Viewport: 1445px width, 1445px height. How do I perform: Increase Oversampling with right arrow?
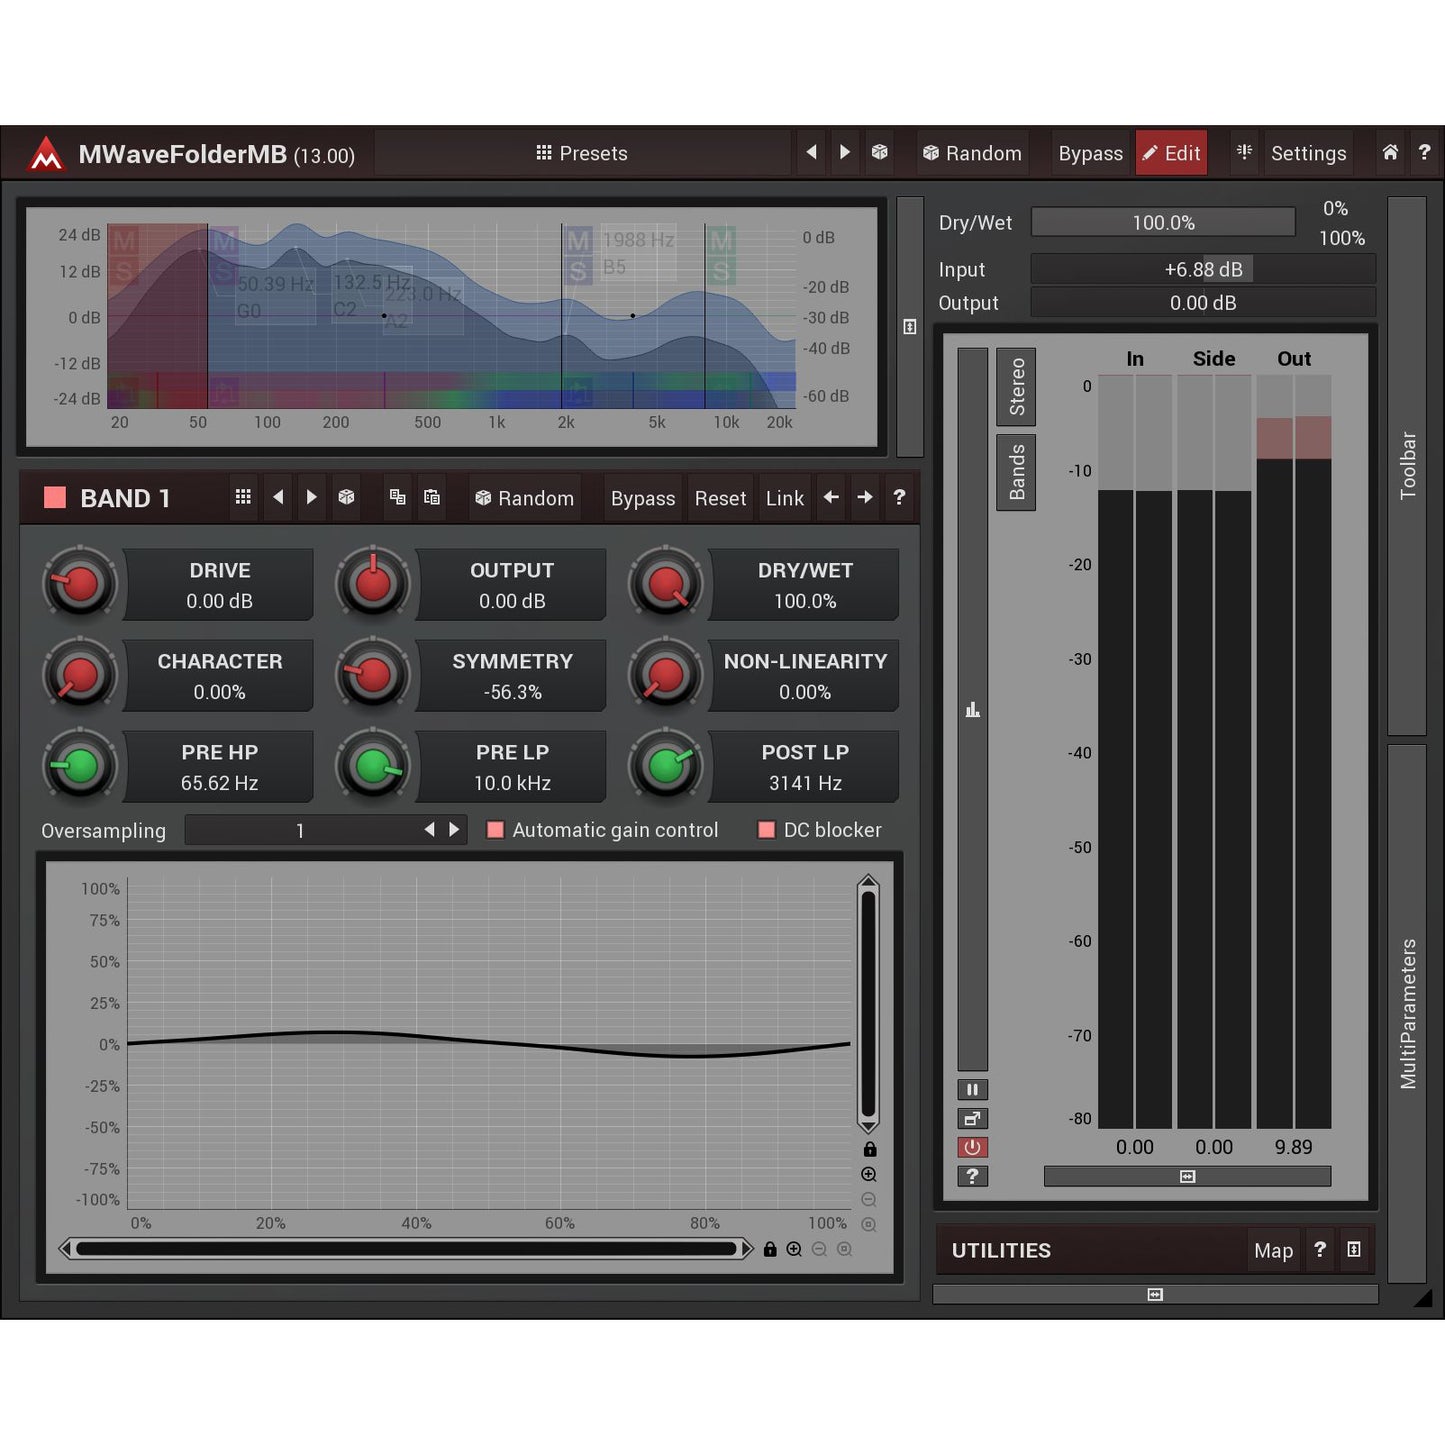coord(455,830)
